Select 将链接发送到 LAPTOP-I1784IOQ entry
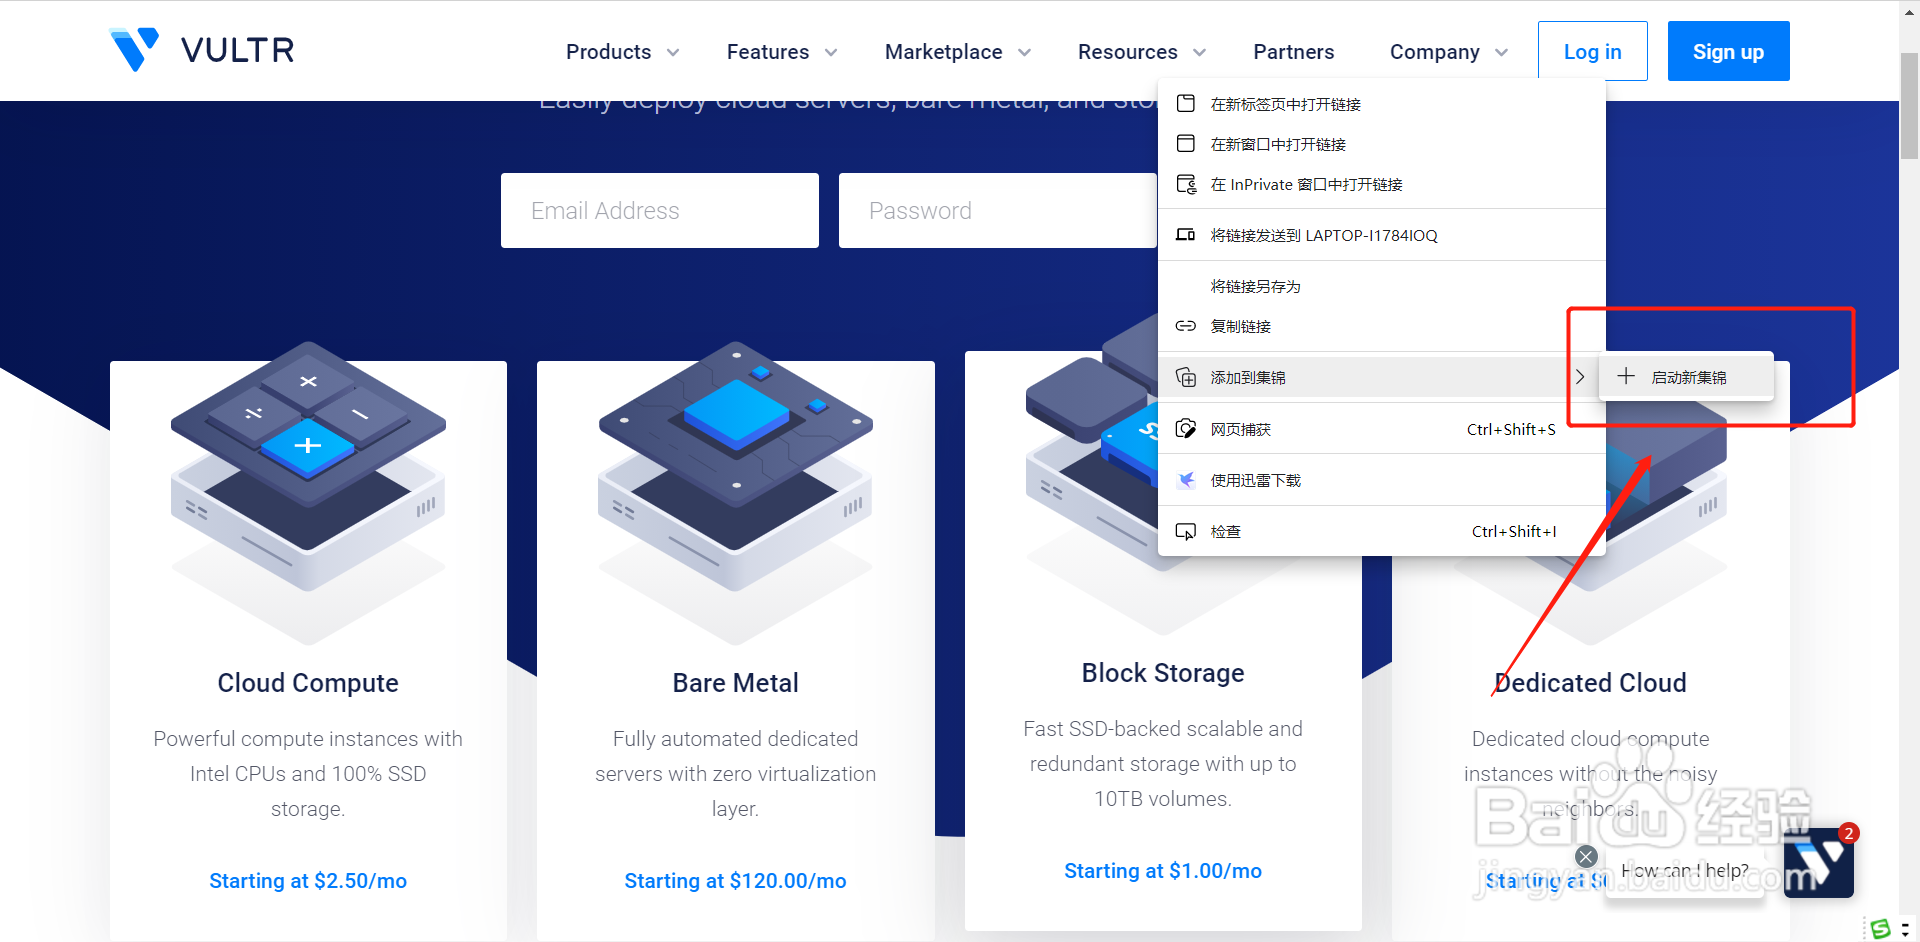The image size is (1920, 942). pos(1382,235)
